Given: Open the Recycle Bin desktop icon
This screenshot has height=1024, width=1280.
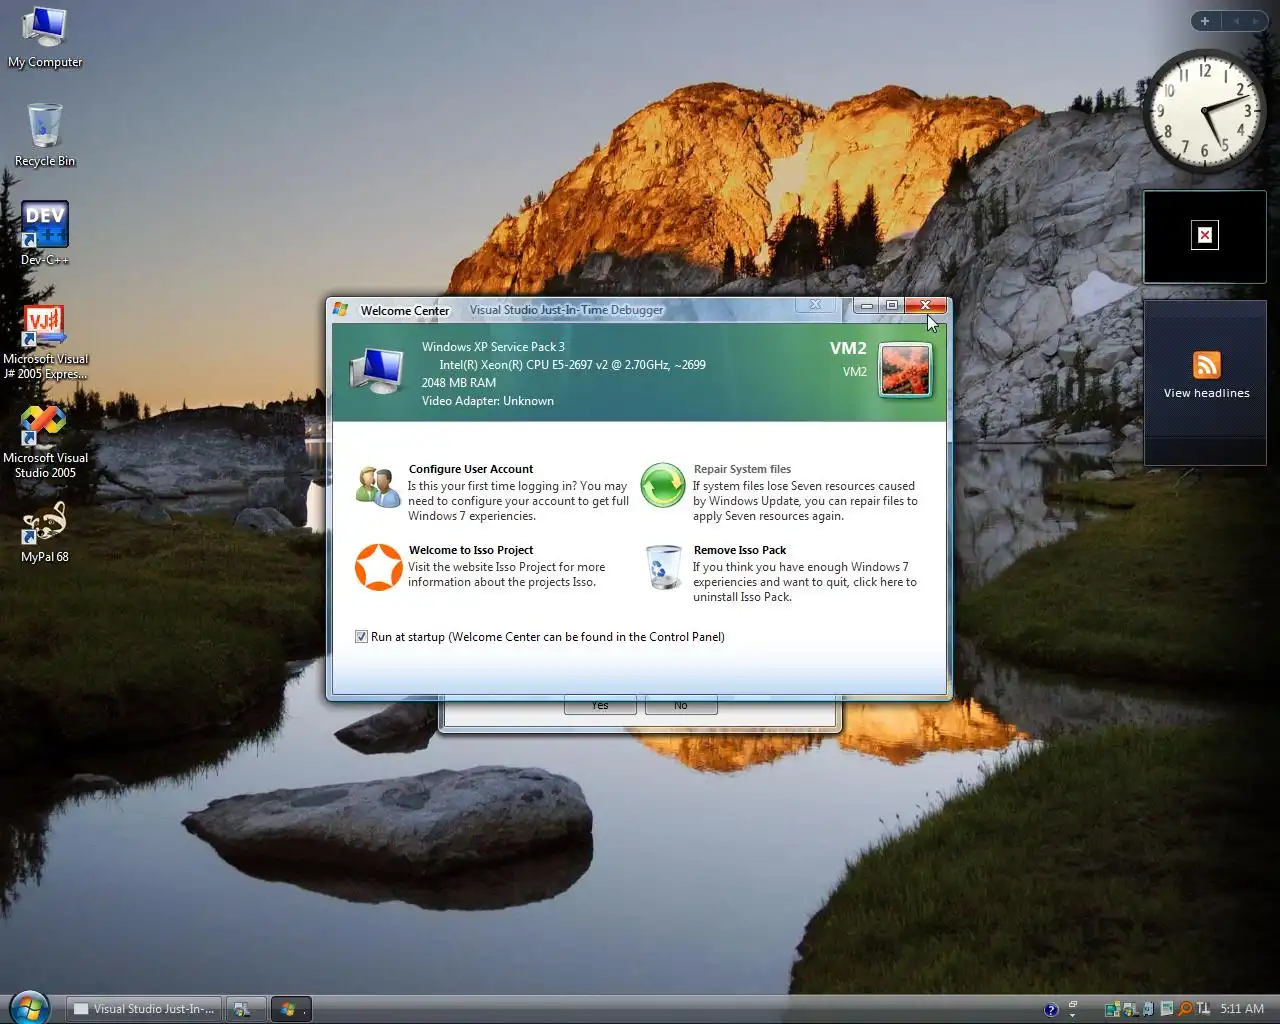Looking at the screenshot, I should point(44,135).
